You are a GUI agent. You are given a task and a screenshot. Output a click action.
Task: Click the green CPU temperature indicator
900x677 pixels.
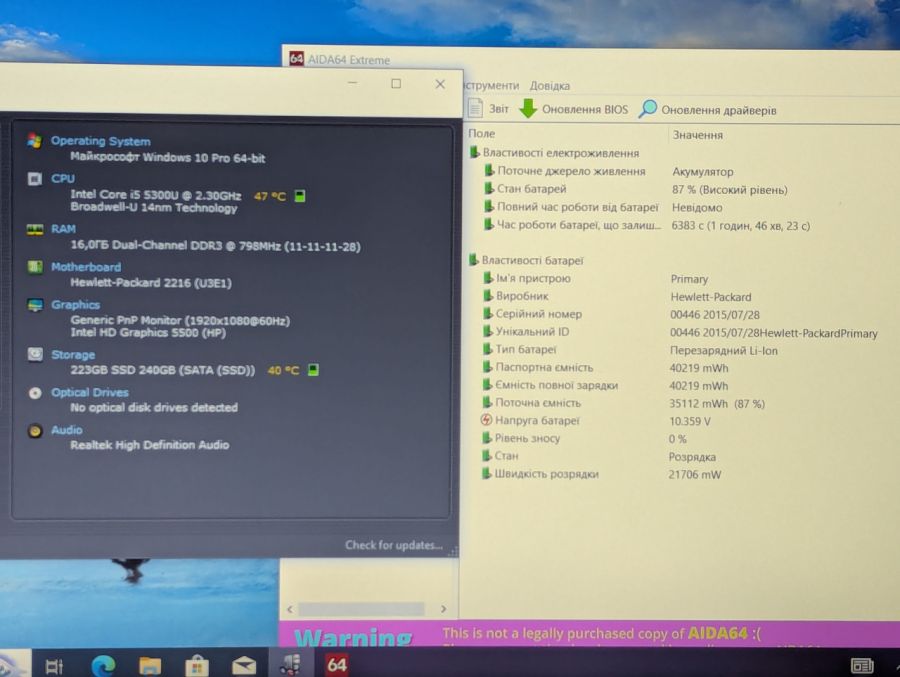[300, 196]
